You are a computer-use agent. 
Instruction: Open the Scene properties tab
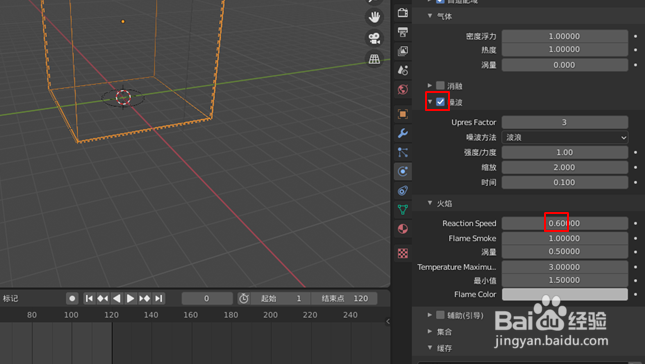click(x=403, y=70)
